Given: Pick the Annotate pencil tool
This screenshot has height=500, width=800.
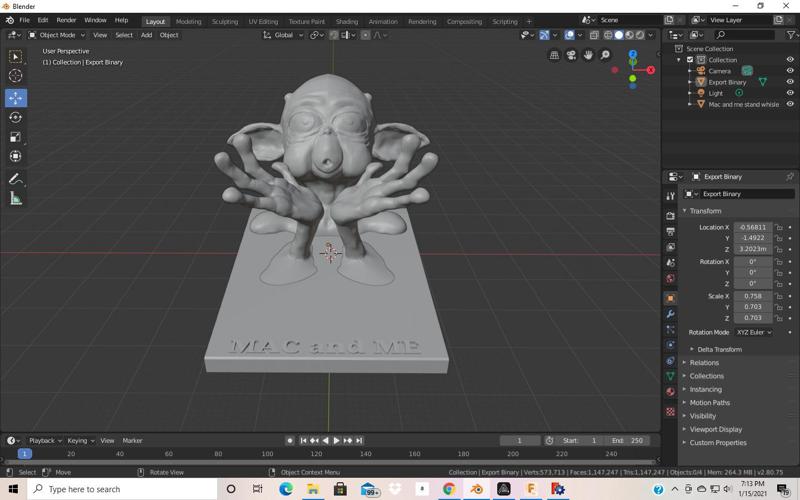Looking at the screenshot, I should click(15, 179).
